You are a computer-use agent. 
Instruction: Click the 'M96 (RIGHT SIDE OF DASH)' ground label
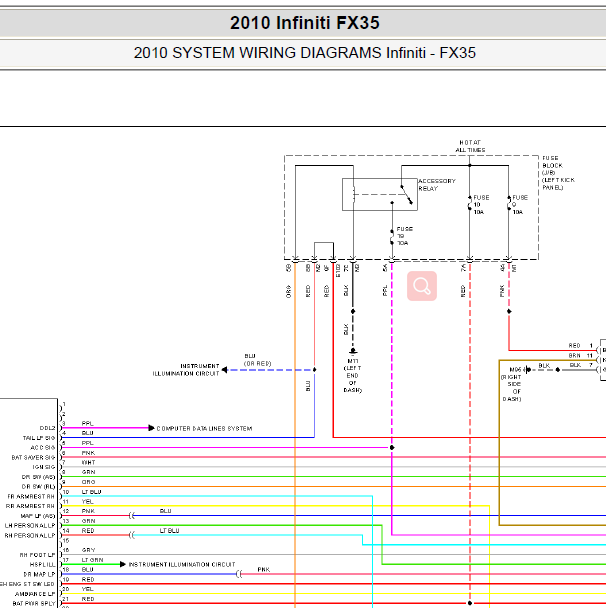coord(512,384)
